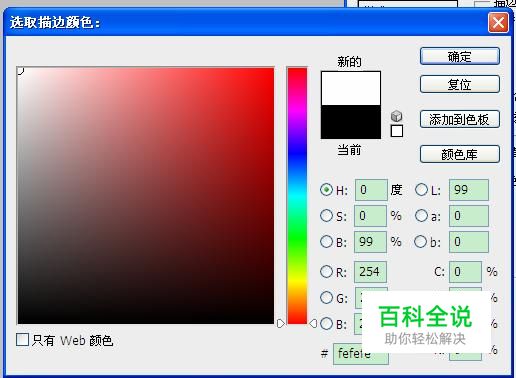The image size is (516, 378).
Task: Select the R red radio button
Action: coord(326,271)
